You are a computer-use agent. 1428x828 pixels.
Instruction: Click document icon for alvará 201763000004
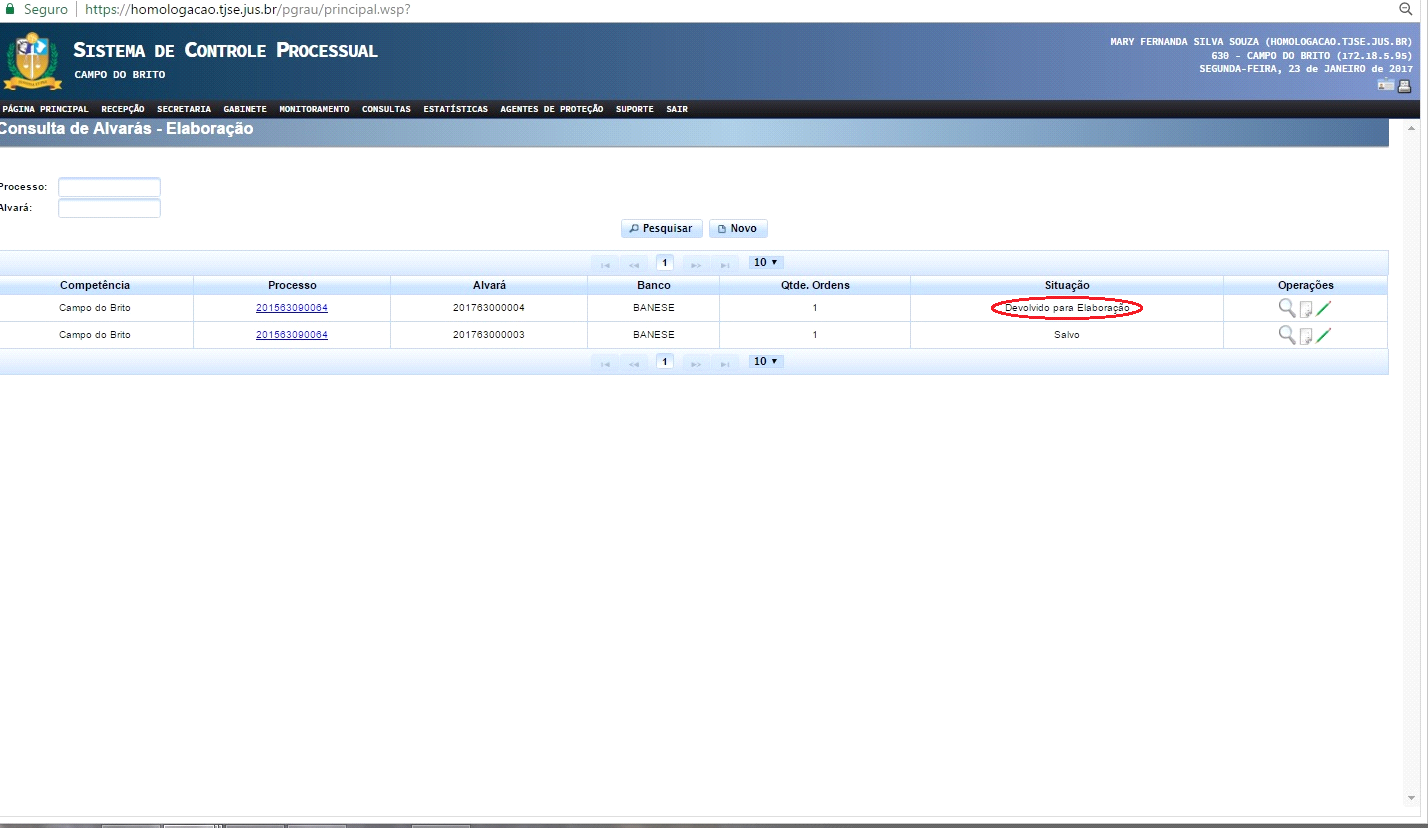1306,309
